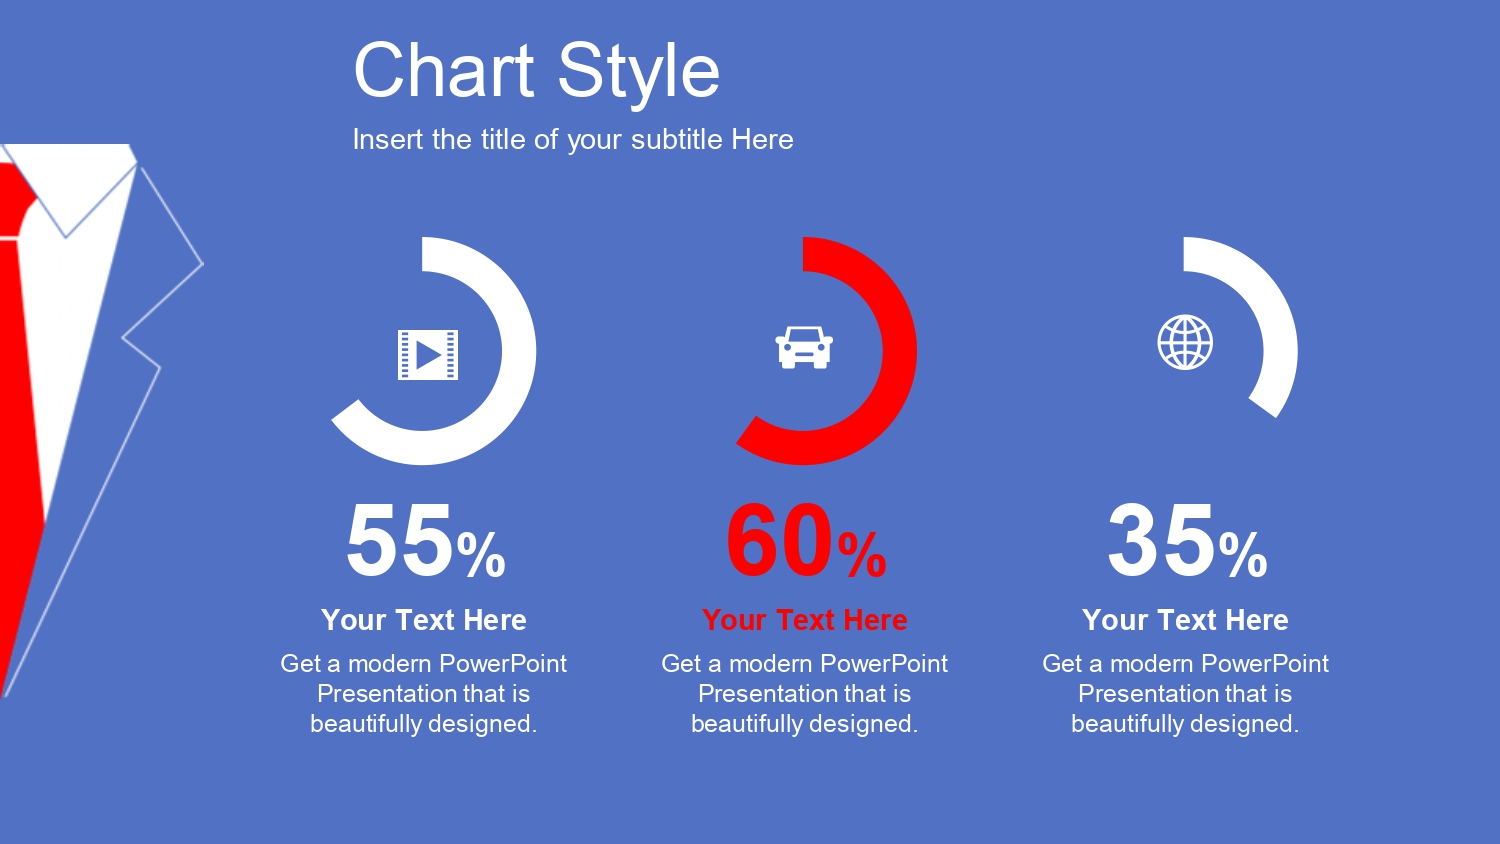Click the 35% number text
Viewport: 1500px width, 844px height.
1187,541
